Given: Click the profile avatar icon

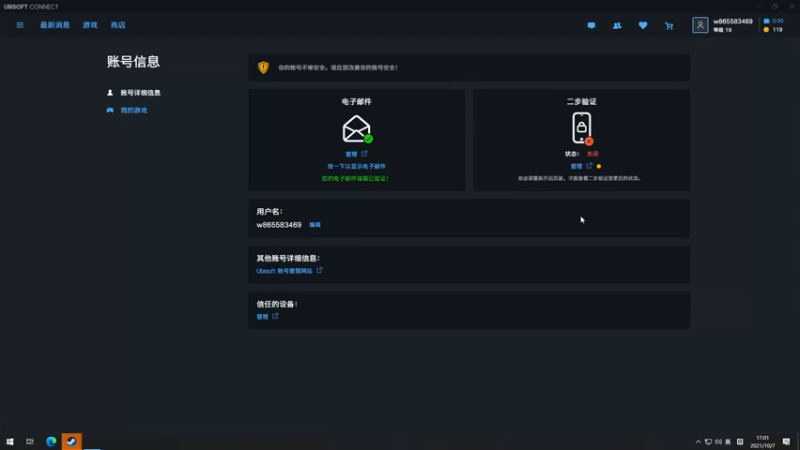Looking at the screenshot, I should (700, 25).
